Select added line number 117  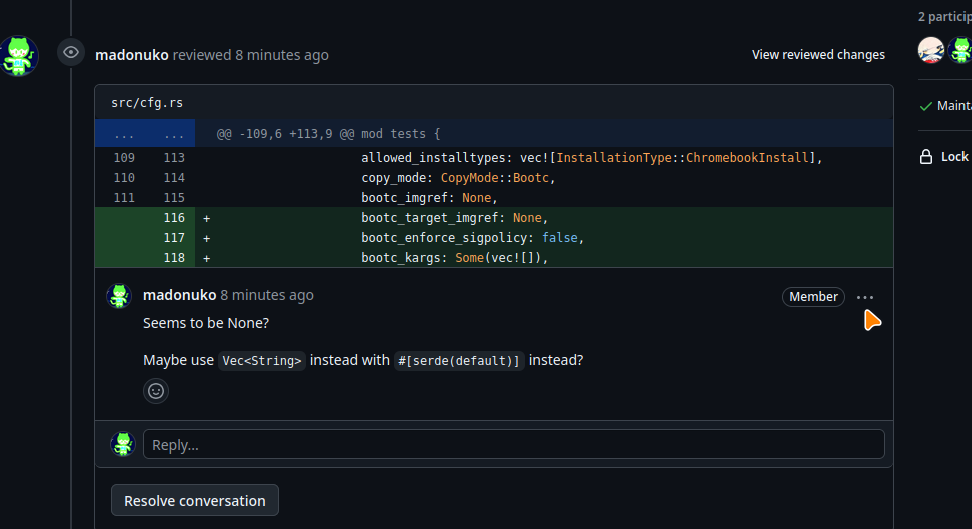[x=174, y=238]
